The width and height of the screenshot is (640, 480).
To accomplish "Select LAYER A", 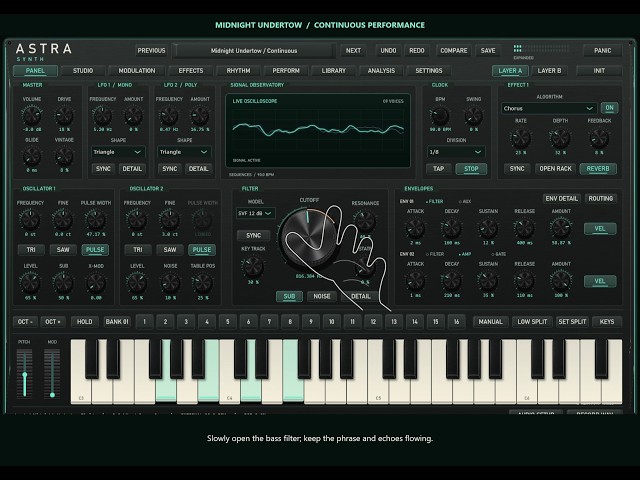I will tap(510, 71).
